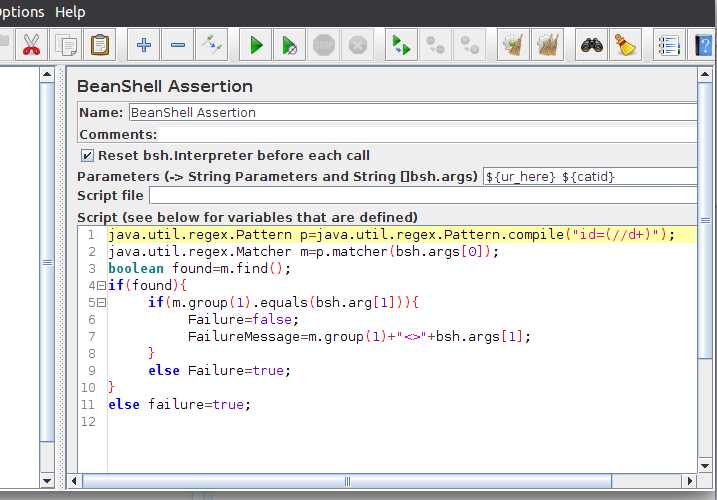Click the Remote stop all icon

coord(435,45)
